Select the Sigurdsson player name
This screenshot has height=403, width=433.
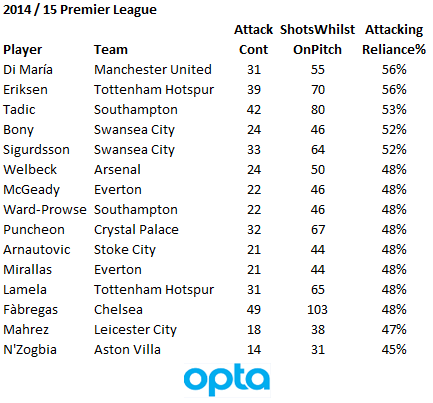(36, 150)
